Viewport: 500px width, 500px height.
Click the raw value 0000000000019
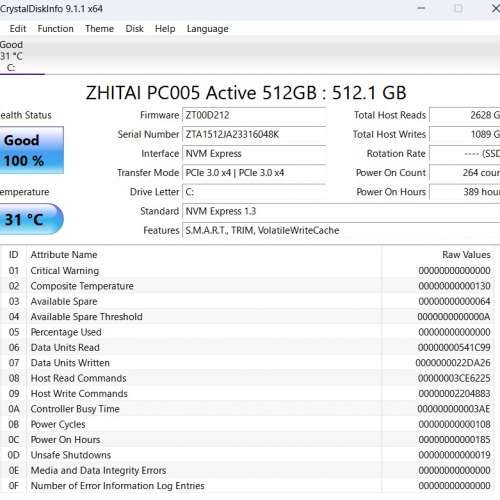point(454,455)
